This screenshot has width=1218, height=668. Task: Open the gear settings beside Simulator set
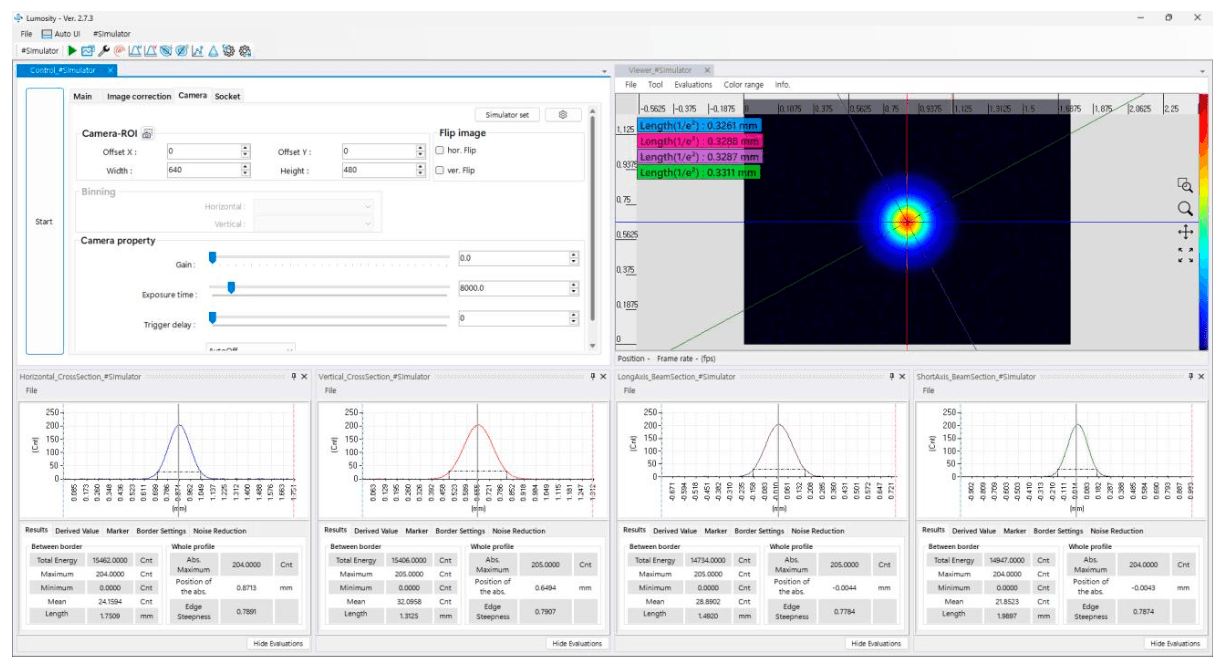click(563, 115)
